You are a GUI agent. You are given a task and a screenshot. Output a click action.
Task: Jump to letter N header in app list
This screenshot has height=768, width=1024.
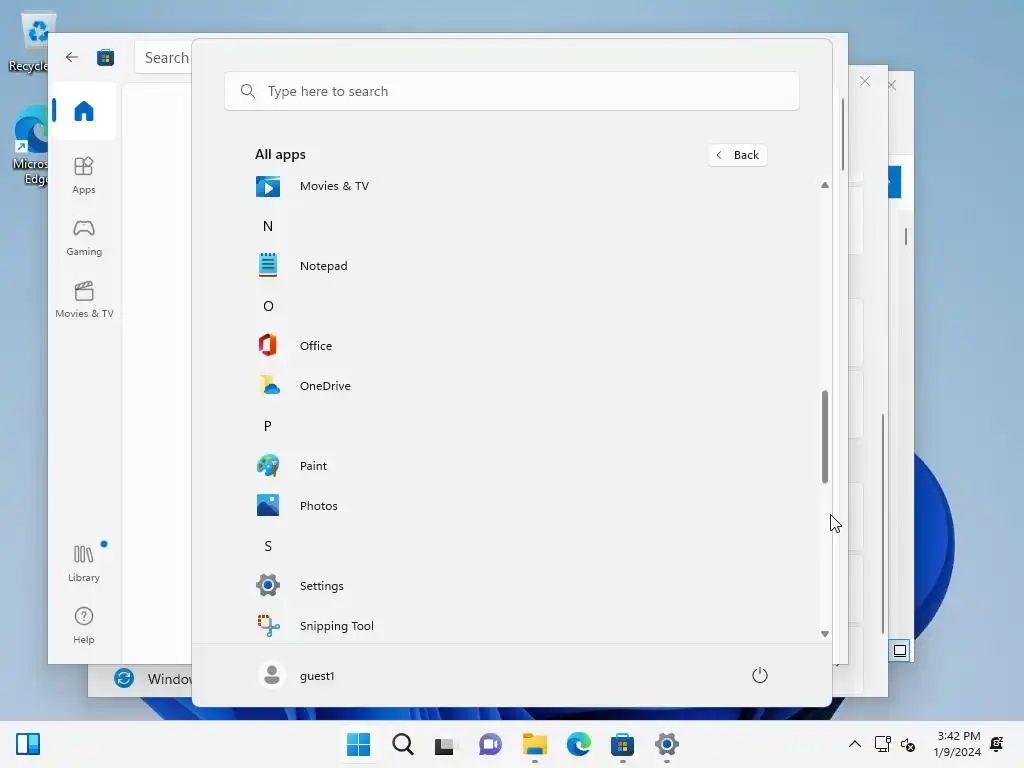point(268,226)
